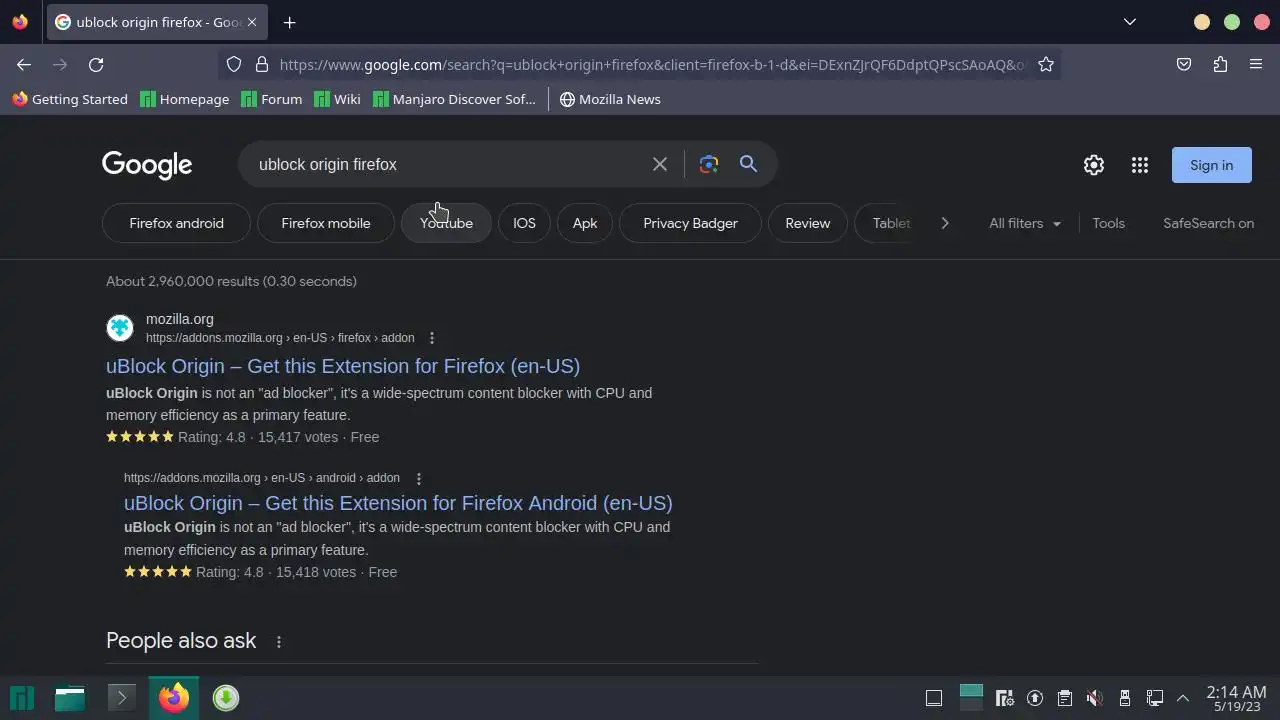1280x720 pixels.
Task: Open the tracking protection shield icon
Action: pos(234,64)
